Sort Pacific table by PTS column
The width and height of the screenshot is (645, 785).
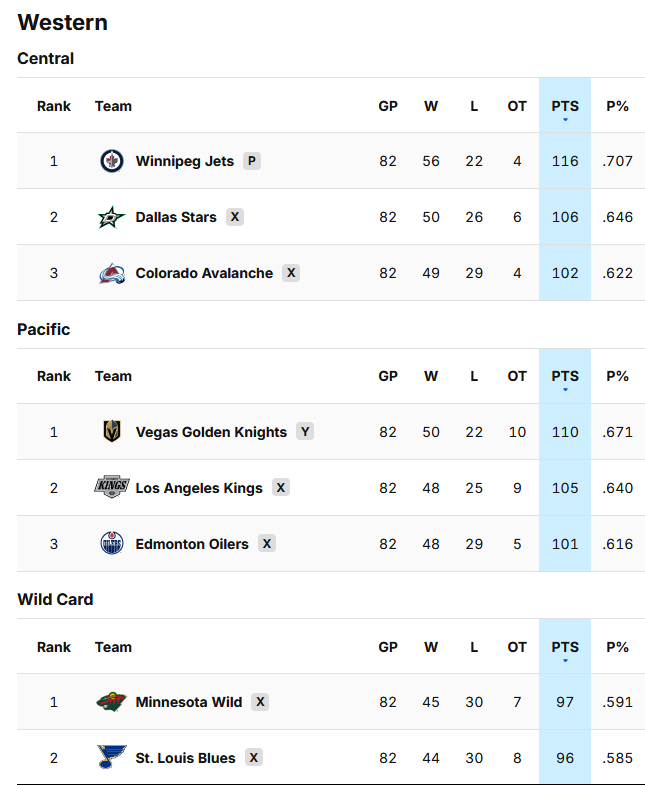click(x=565, y=376)
